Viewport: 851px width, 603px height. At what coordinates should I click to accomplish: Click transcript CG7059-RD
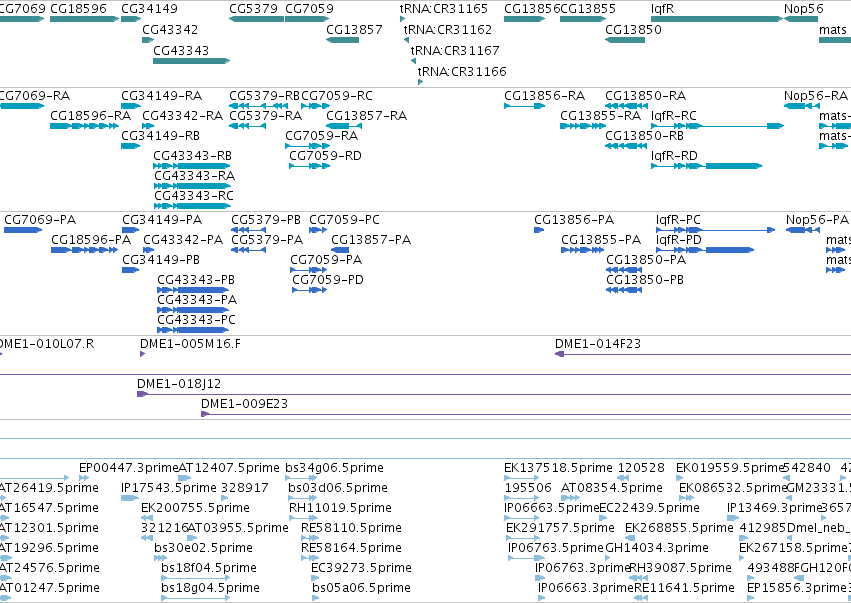[x=326, y=156]
